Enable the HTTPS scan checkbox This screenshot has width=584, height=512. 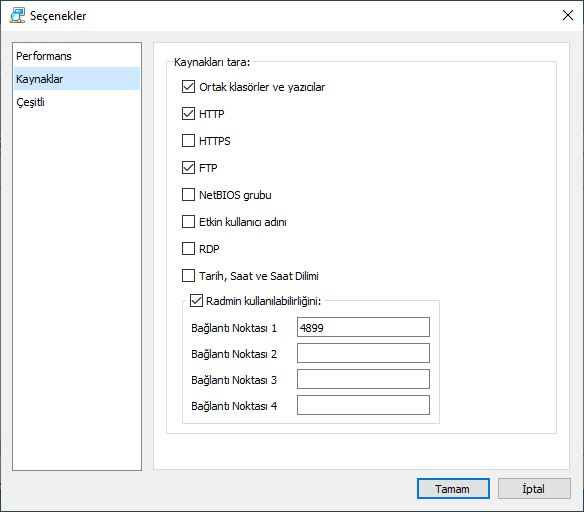pyautogui.click(x=188, y=141)
